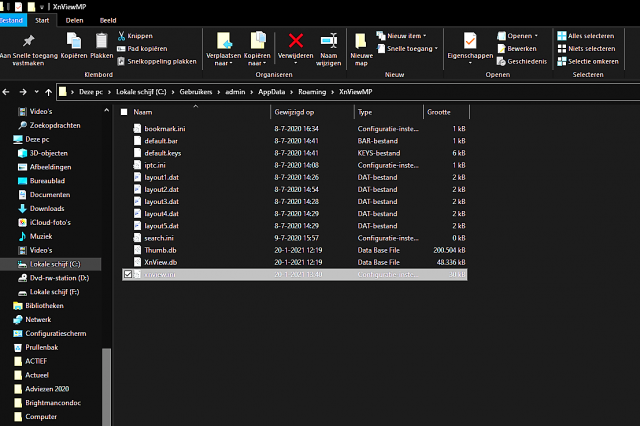640x426 pixels.
Task: Open iCloud-foto's in navigation pane
Action: [44, 222]
